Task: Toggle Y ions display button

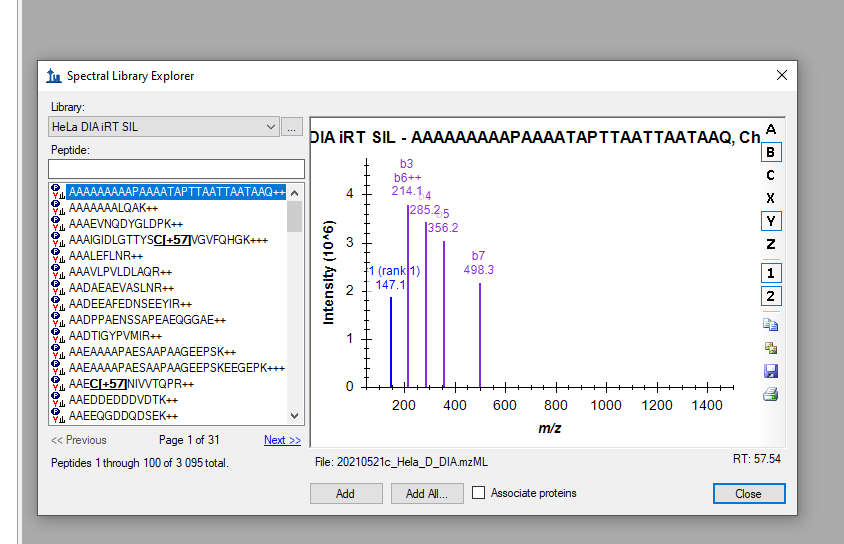Action: 771,221
